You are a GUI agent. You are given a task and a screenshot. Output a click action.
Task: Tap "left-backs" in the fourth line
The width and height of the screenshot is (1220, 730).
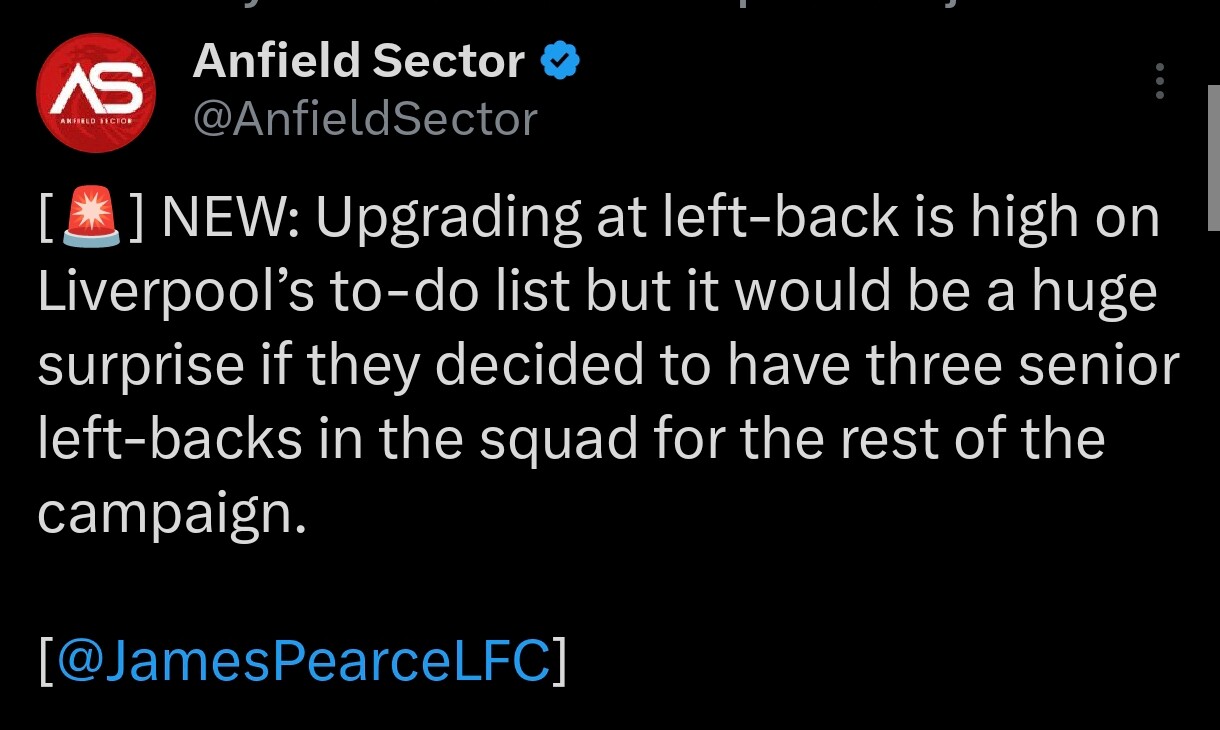click(x=170, y=440)
